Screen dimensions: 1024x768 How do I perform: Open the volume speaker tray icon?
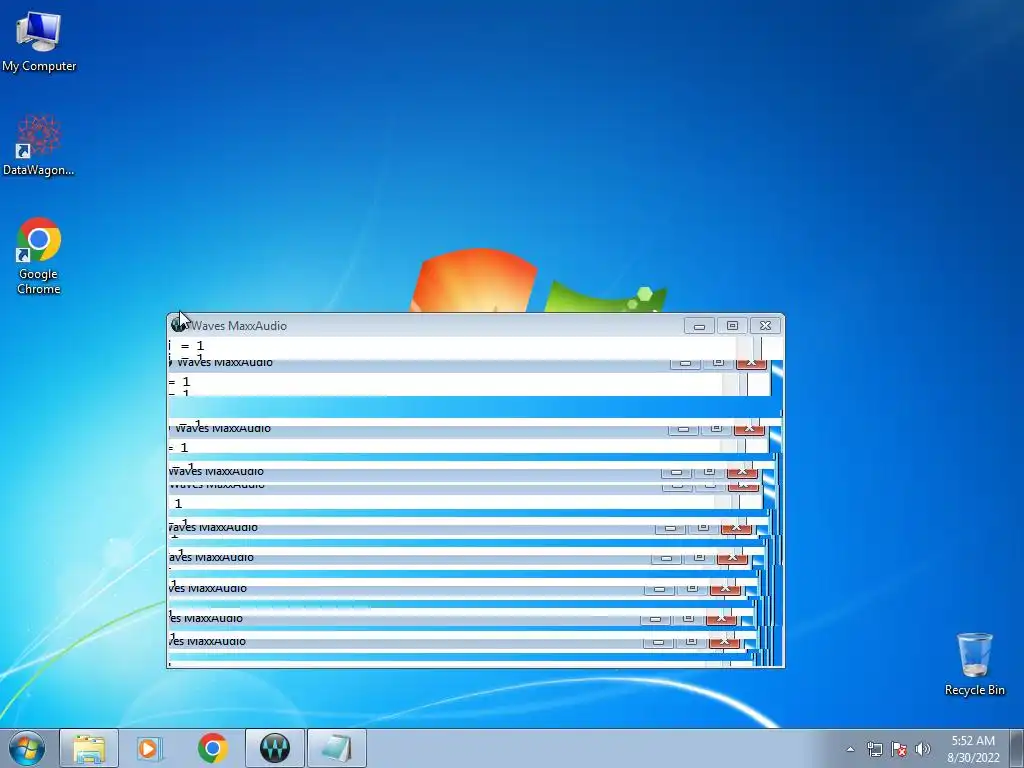923,749
